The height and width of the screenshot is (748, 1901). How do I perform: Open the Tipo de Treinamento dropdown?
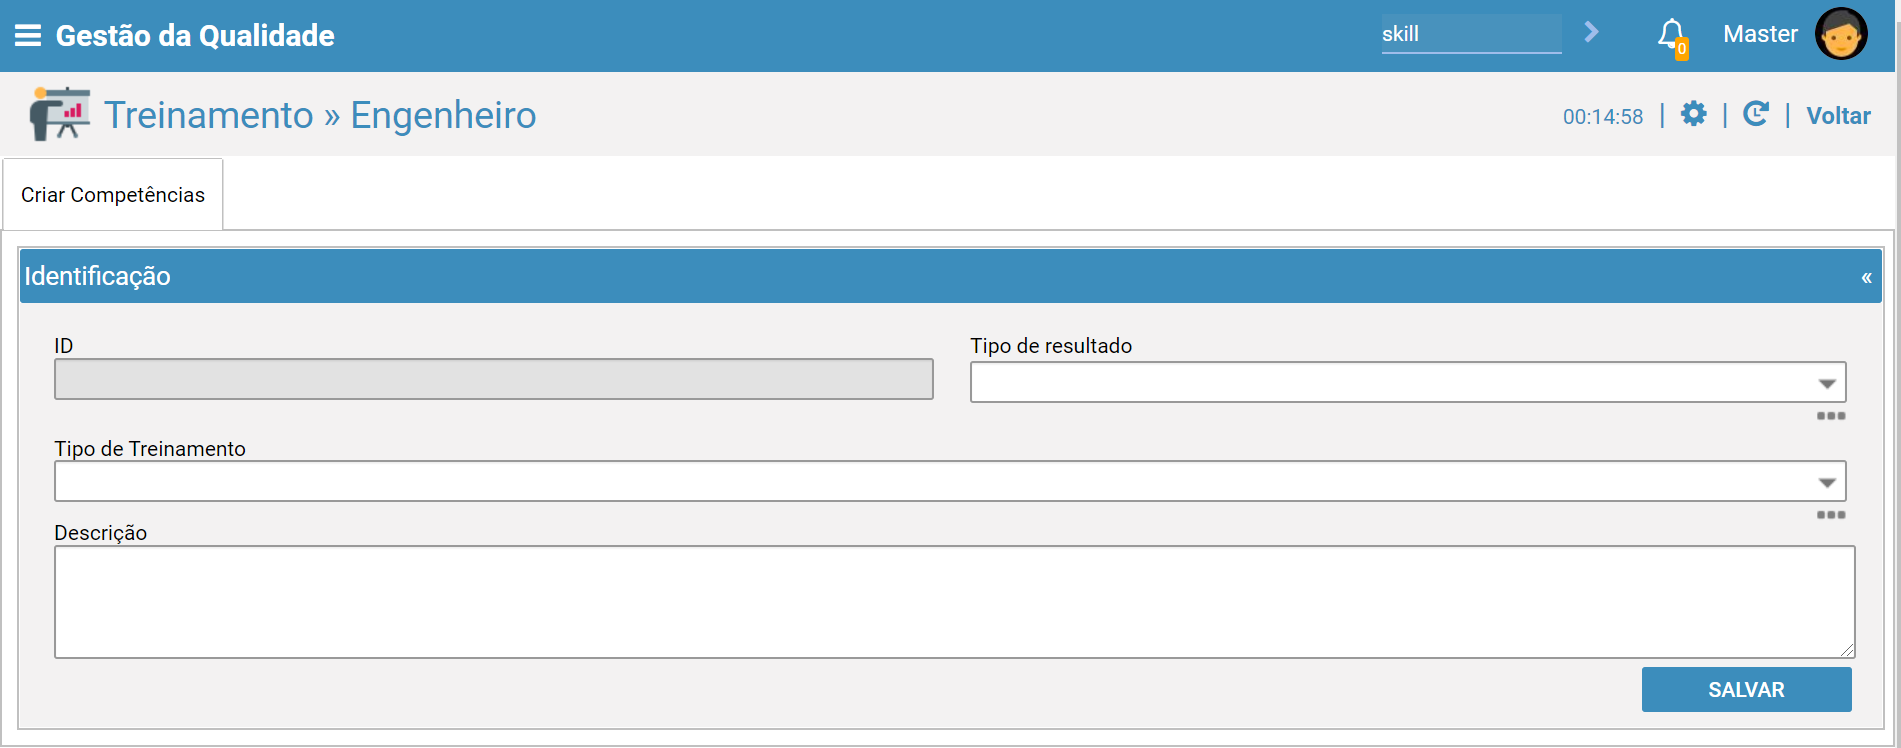tap(950, 481)
